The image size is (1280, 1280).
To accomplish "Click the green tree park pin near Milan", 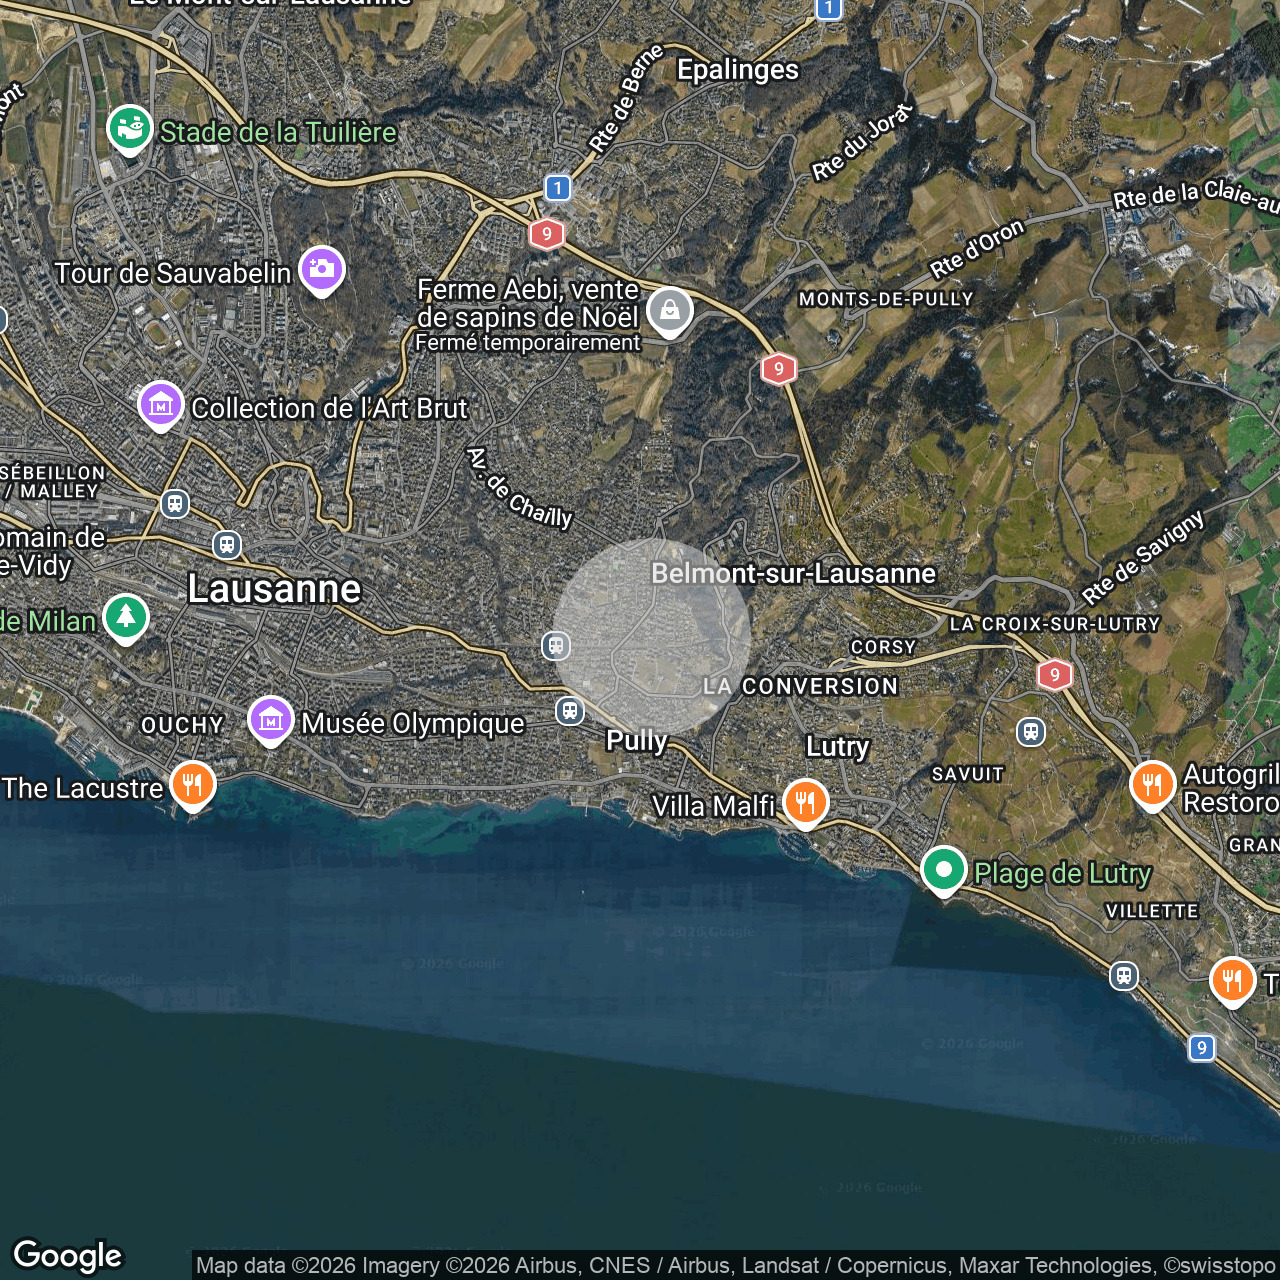I will click(x=126, y=618).
